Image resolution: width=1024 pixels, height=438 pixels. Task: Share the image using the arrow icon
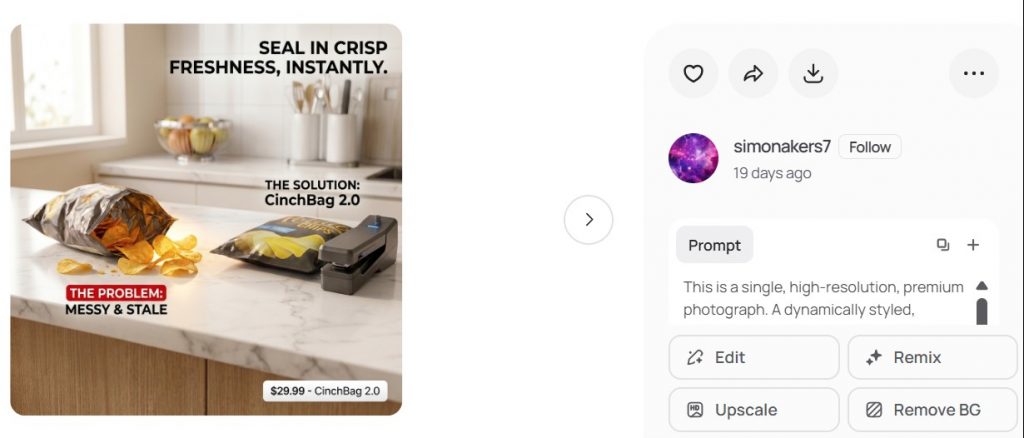point(753,74)
